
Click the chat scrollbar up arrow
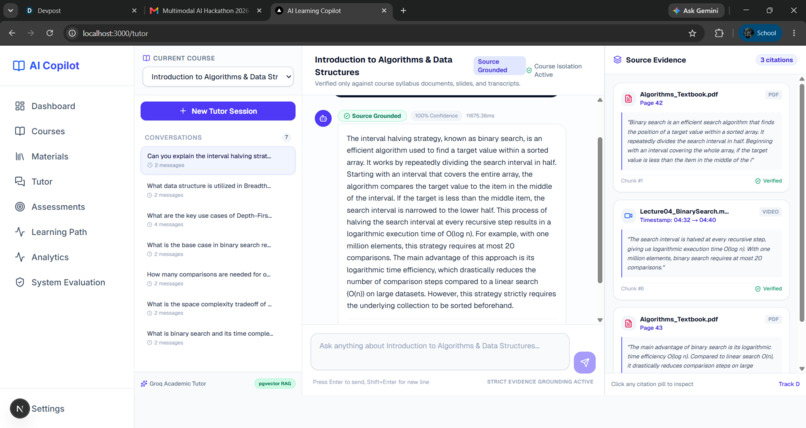pyautogui.click(x=600, y=100)
